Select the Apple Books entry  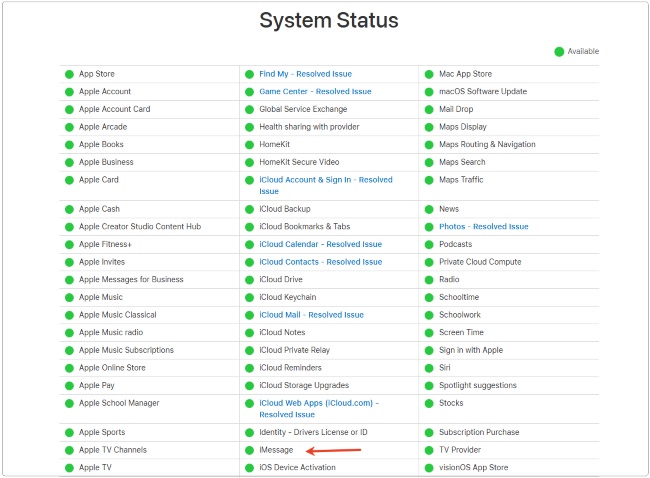(102, 144)
